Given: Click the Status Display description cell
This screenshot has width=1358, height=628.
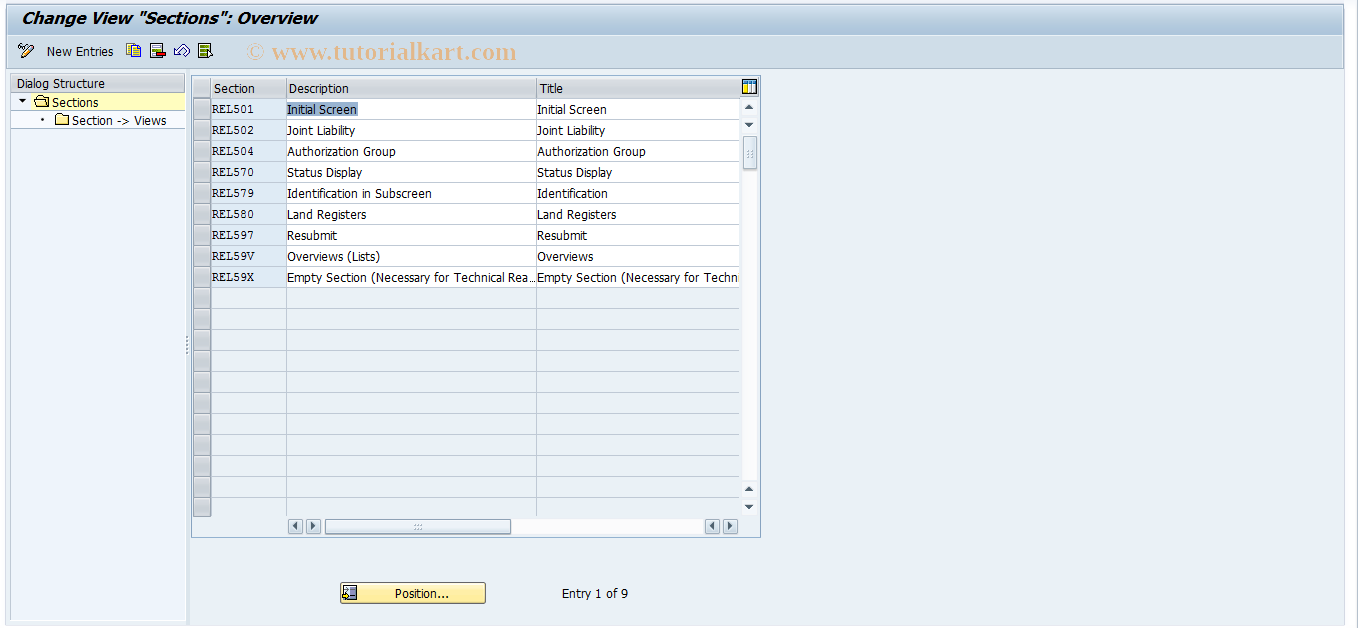Looking at the screenshot, I should 411,172.
